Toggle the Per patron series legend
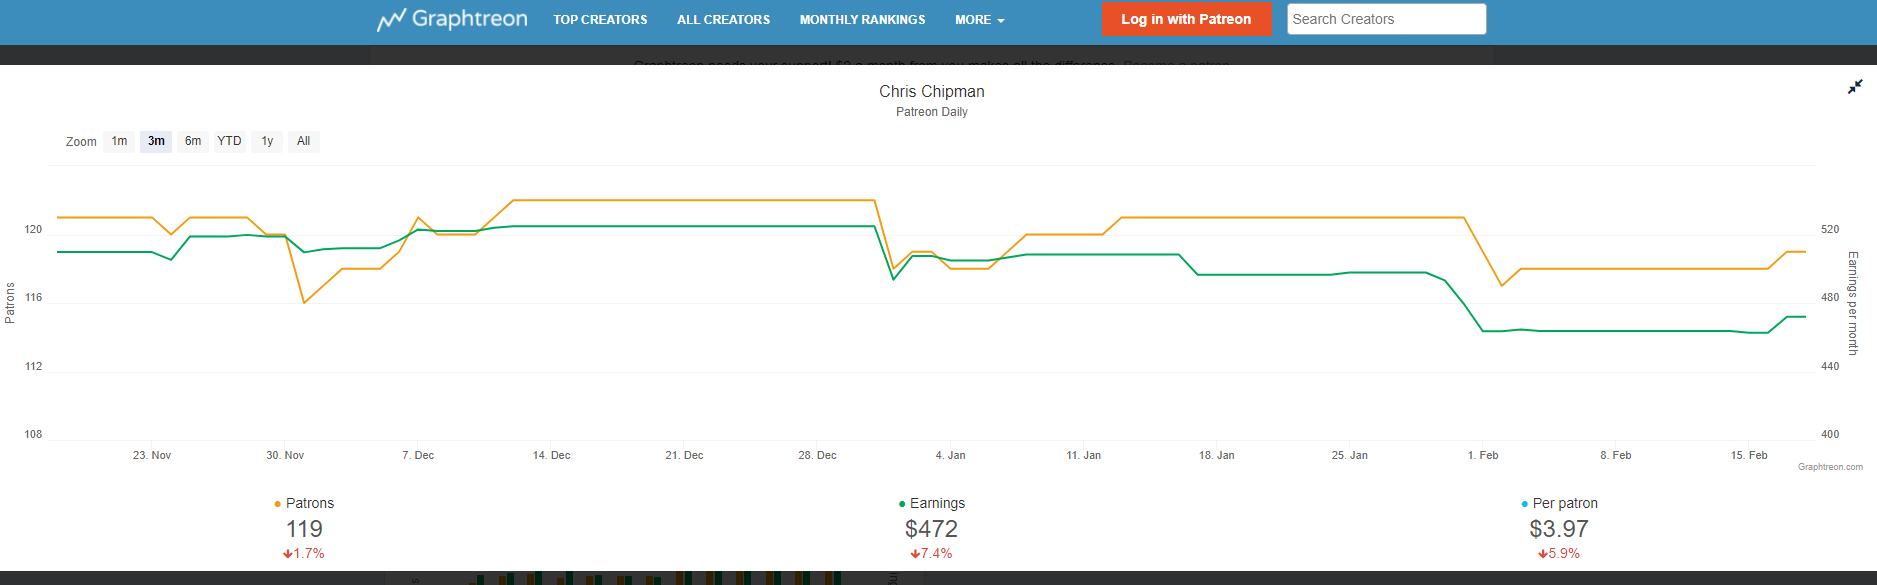 point(1559,503)
